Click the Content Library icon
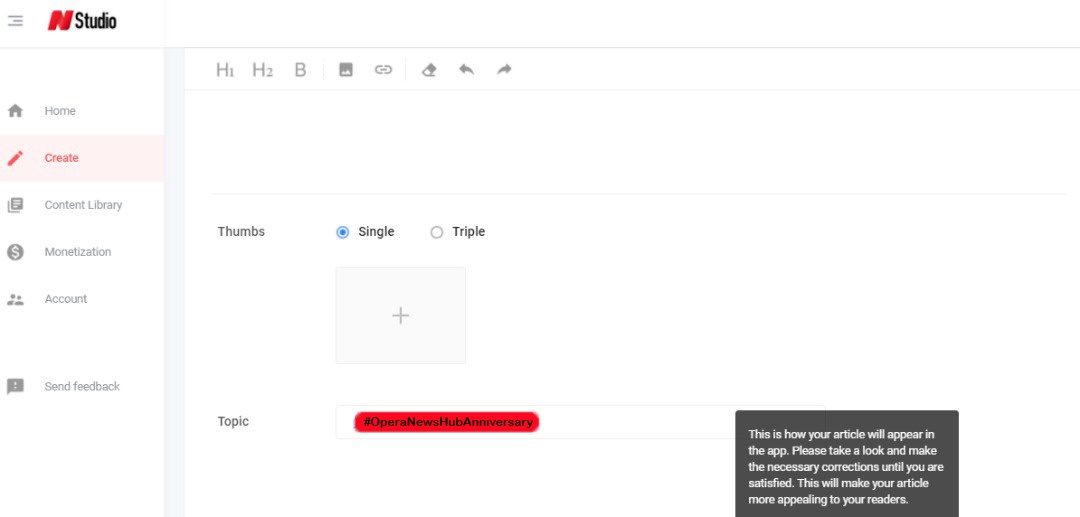The width and height of the screenshot is (1080, 517). pyautogui.click(x=15, y=205)
